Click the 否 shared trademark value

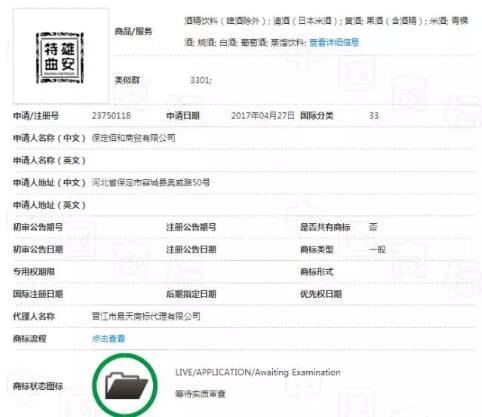pos(373,227)
